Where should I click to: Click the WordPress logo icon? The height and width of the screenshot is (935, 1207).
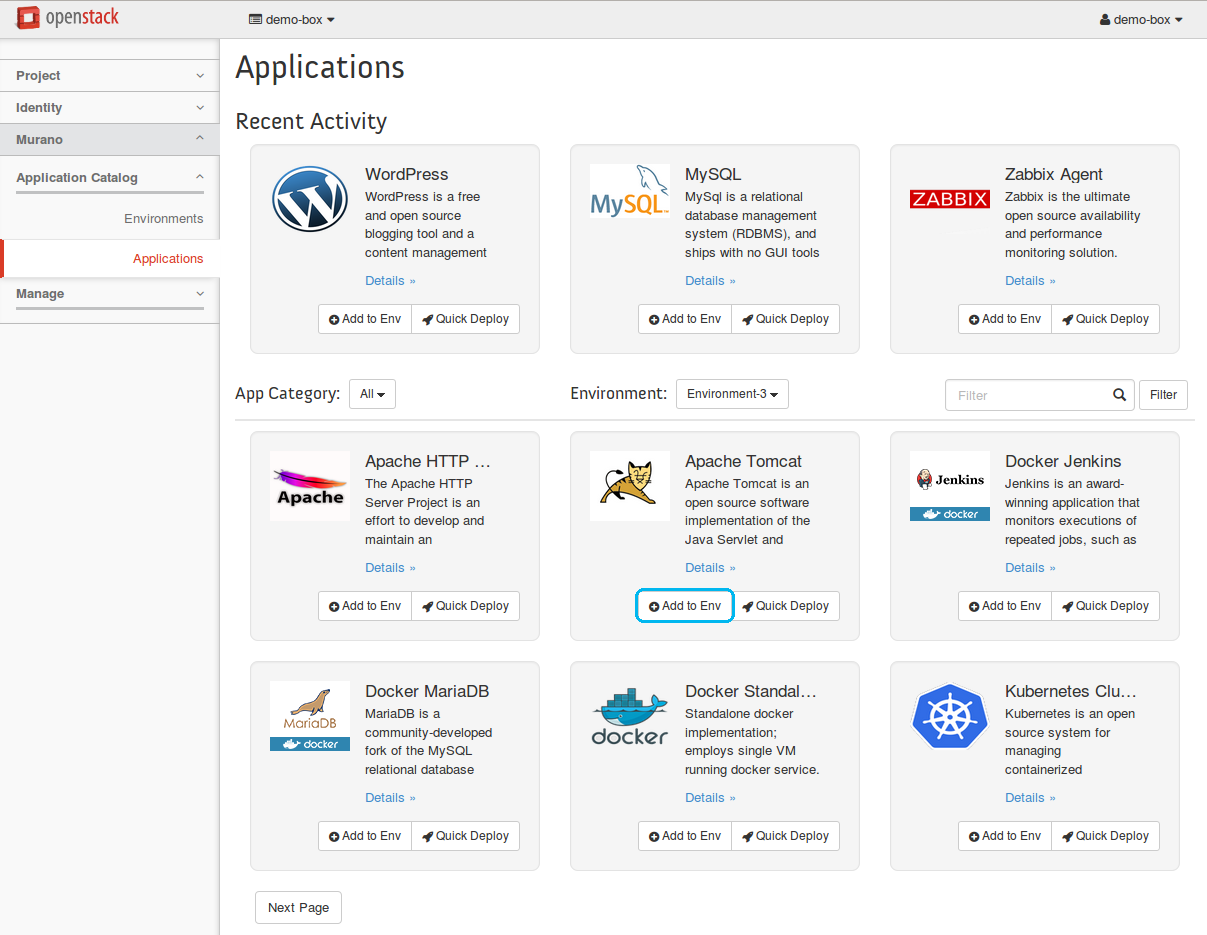[x=310, y=199]
